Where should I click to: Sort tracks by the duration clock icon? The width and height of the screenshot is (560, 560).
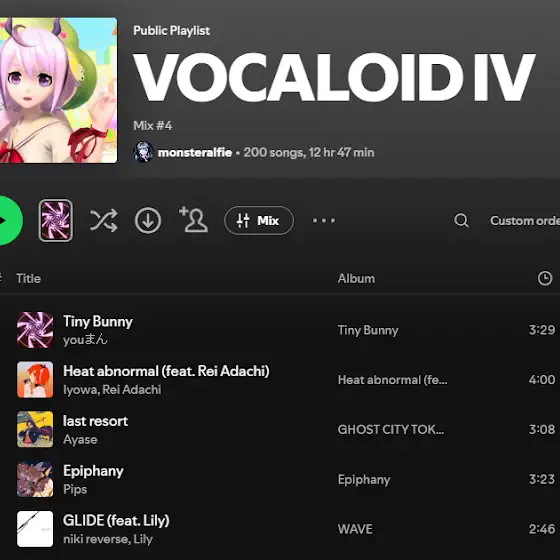pyautogui.click(x=545, y=278)
